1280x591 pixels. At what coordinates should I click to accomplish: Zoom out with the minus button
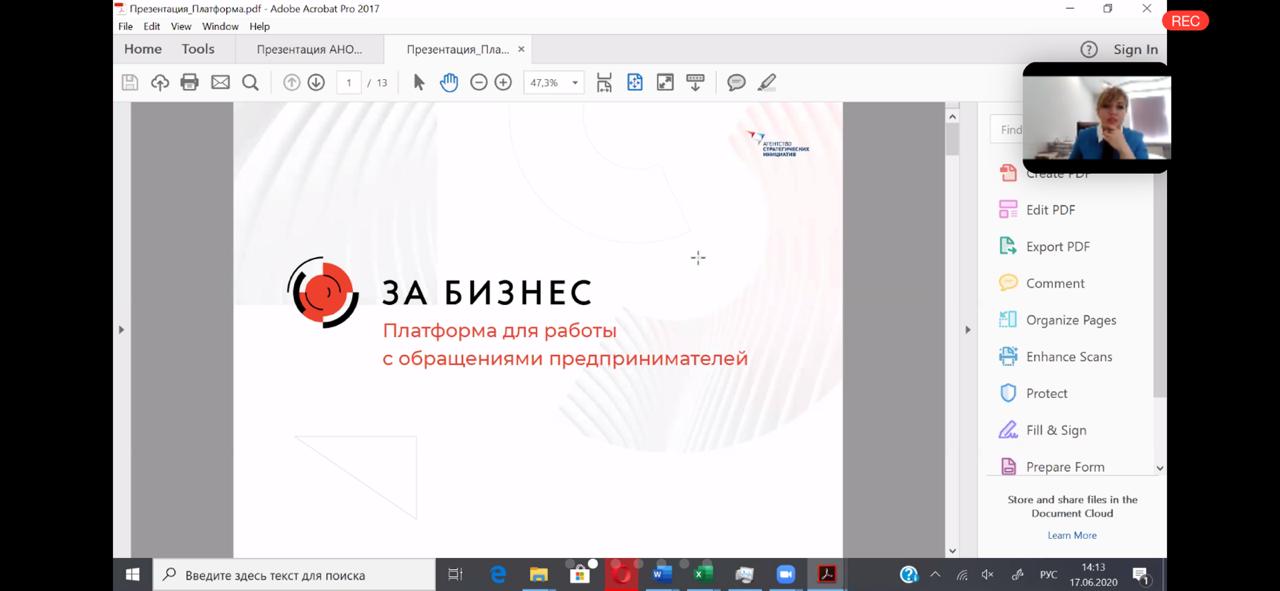[479, 83]
